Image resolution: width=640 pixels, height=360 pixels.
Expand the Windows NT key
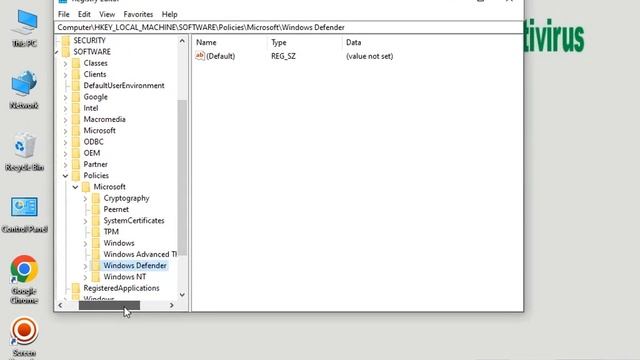(x=85, y=277)
